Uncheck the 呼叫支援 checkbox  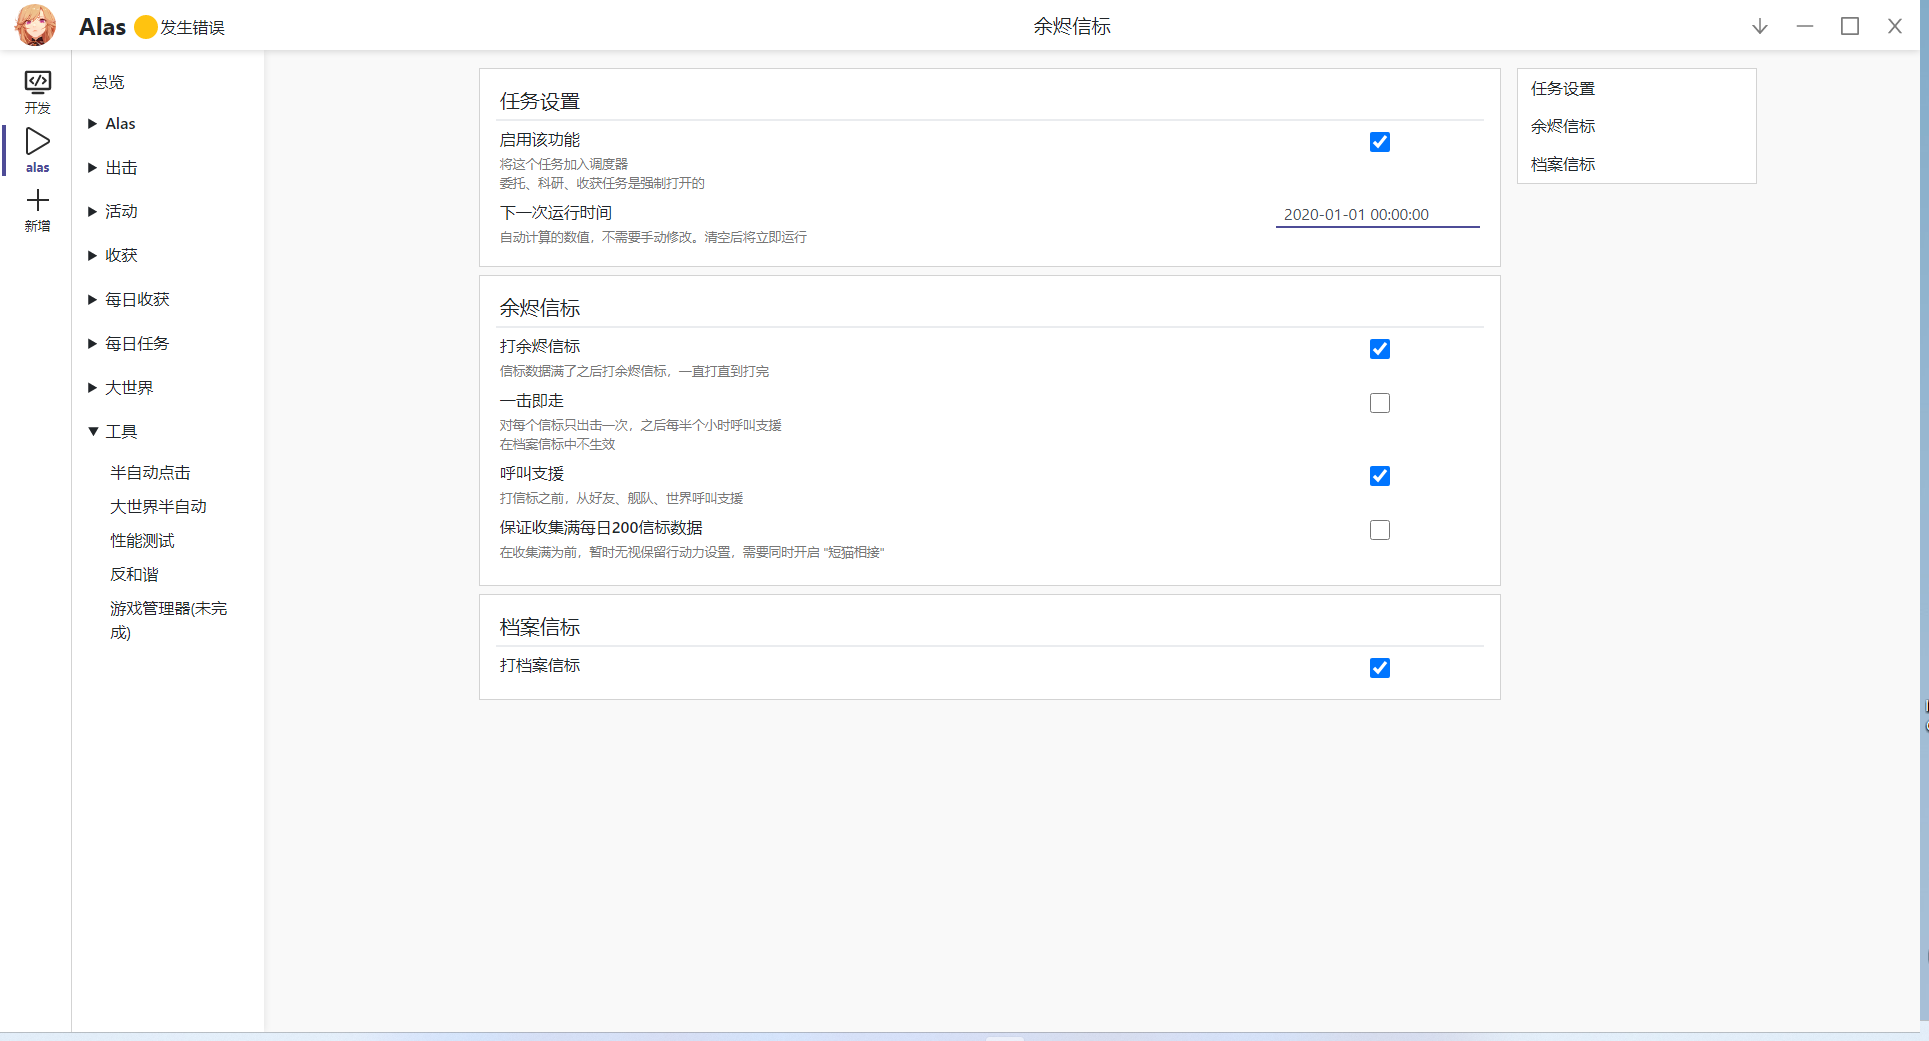coord(1379,476)
